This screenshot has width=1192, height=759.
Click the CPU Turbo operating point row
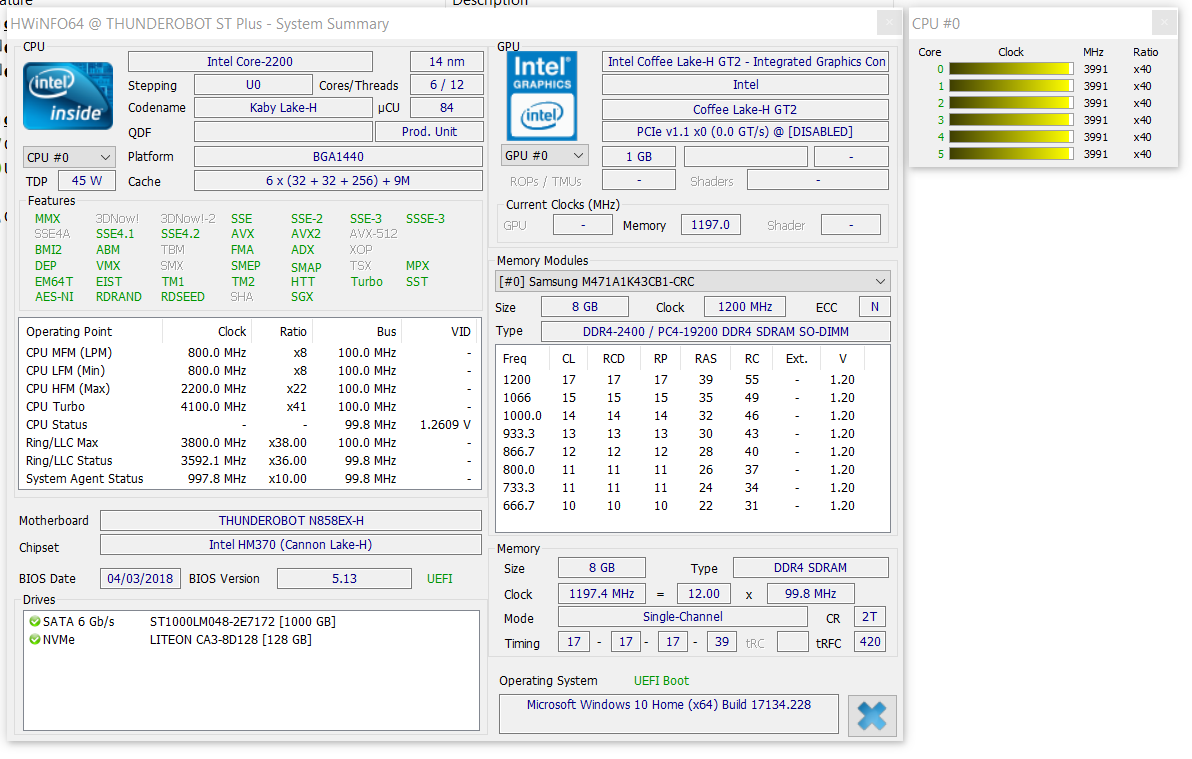[x=249, y=407]
